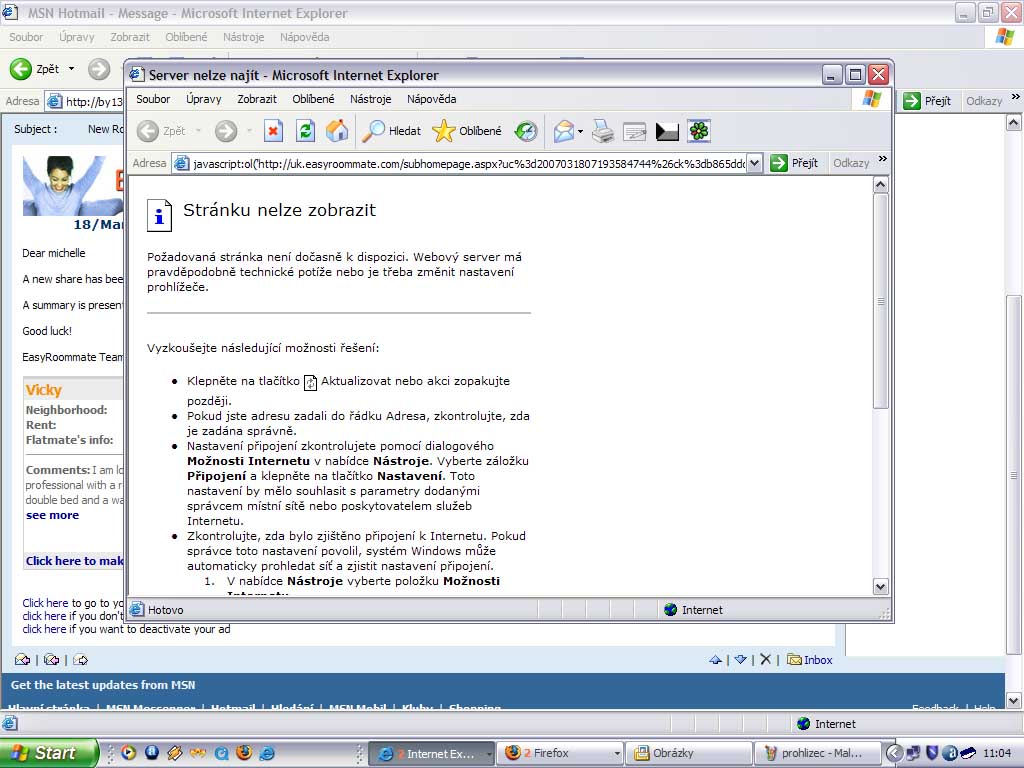Open the Mail icon dropdown arrow
The width and height of the screenshot is (1024, 768).
tap(581, 131)
